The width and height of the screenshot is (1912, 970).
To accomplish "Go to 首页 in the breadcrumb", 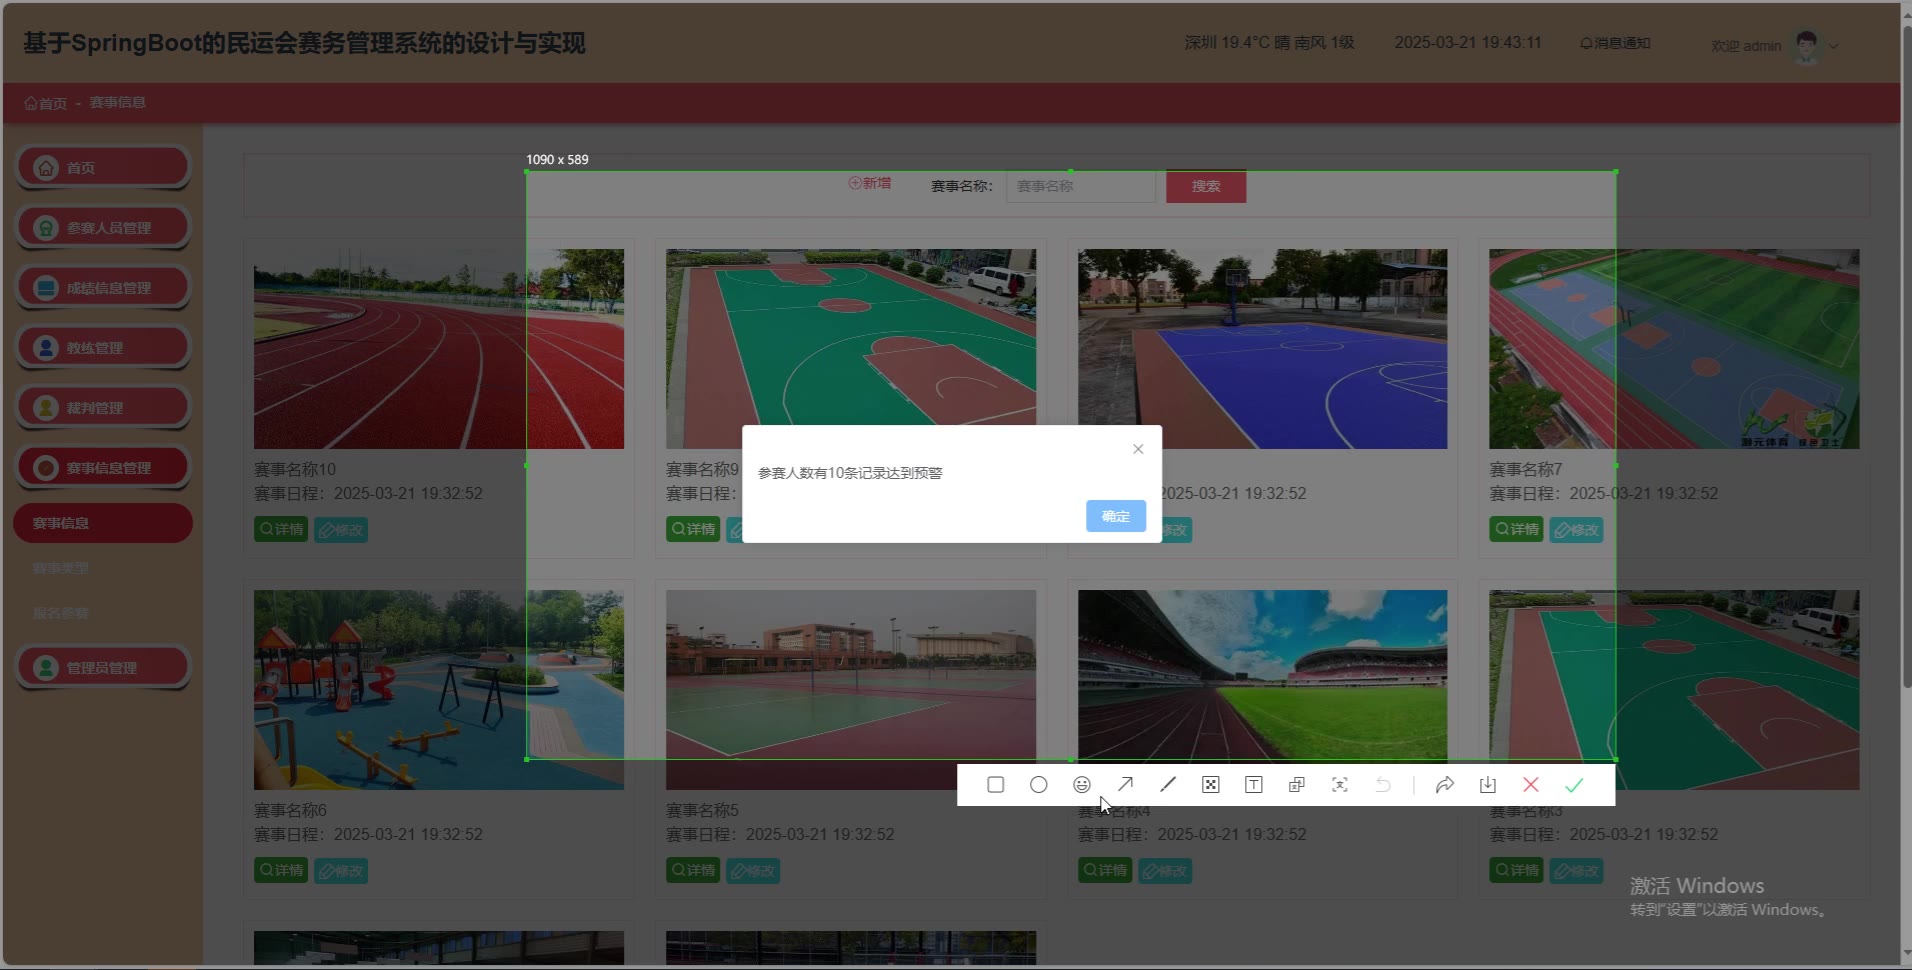I will tap(46, 103).
